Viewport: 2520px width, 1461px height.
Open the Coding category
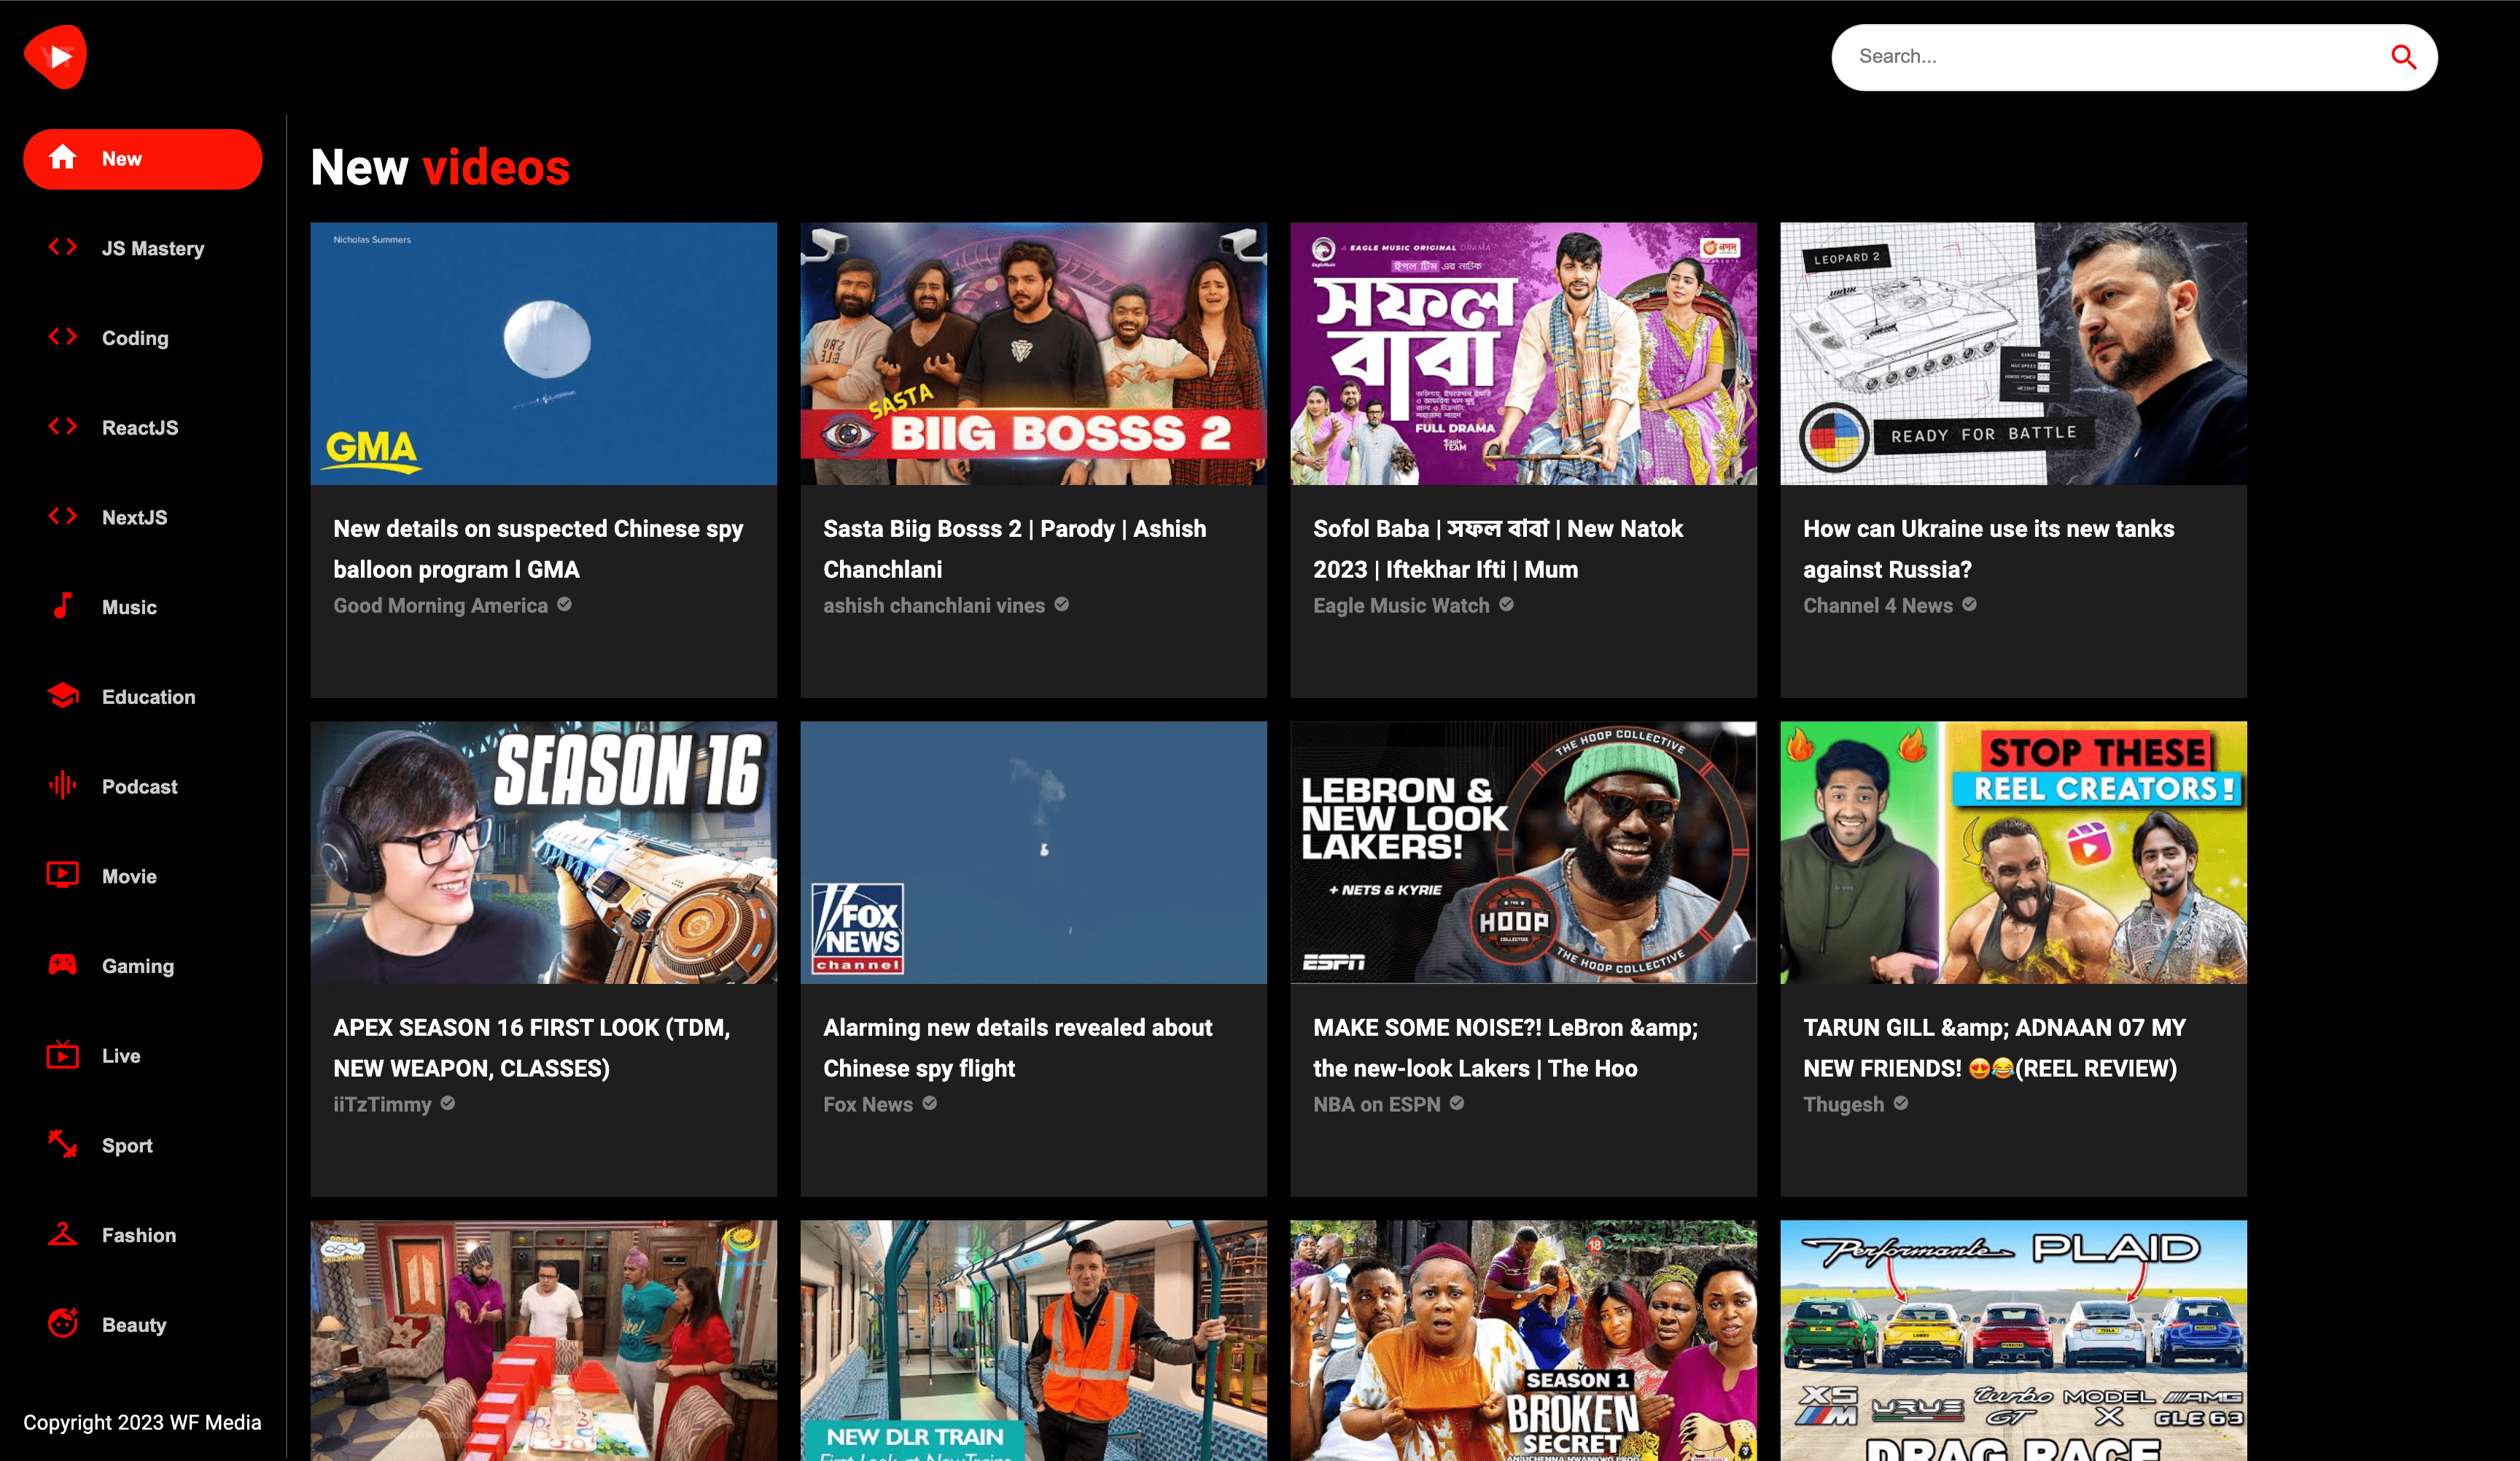pyautogui.click(x=143, y=338)
